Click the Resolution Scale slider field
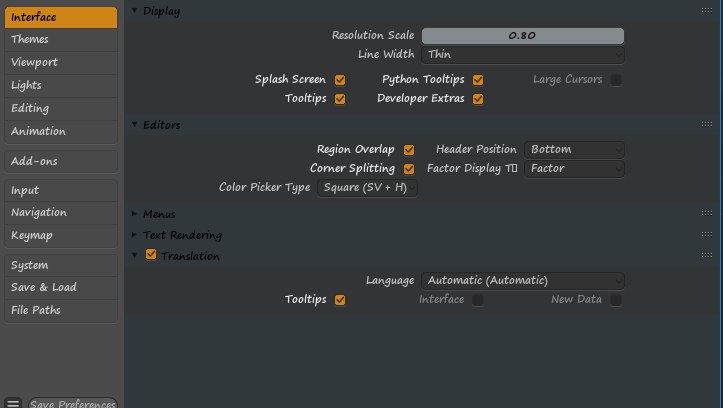Image resolution: width=723 pixels, height=408 pixels. pyautogui.click(x=523, y=35)
